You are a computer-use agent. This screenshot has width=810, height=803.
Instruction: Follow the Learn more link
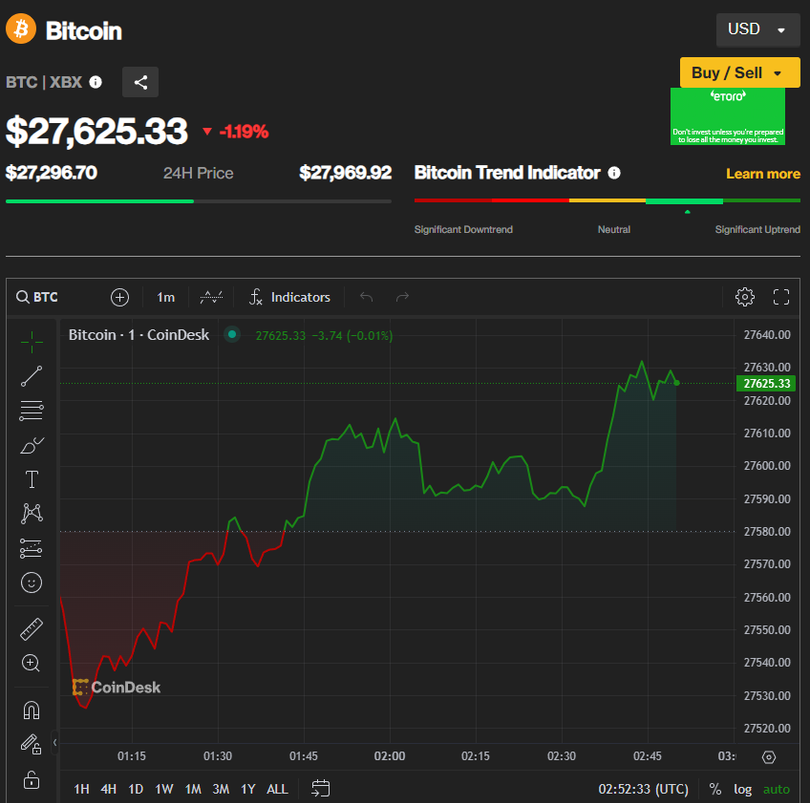pos(762,174)
